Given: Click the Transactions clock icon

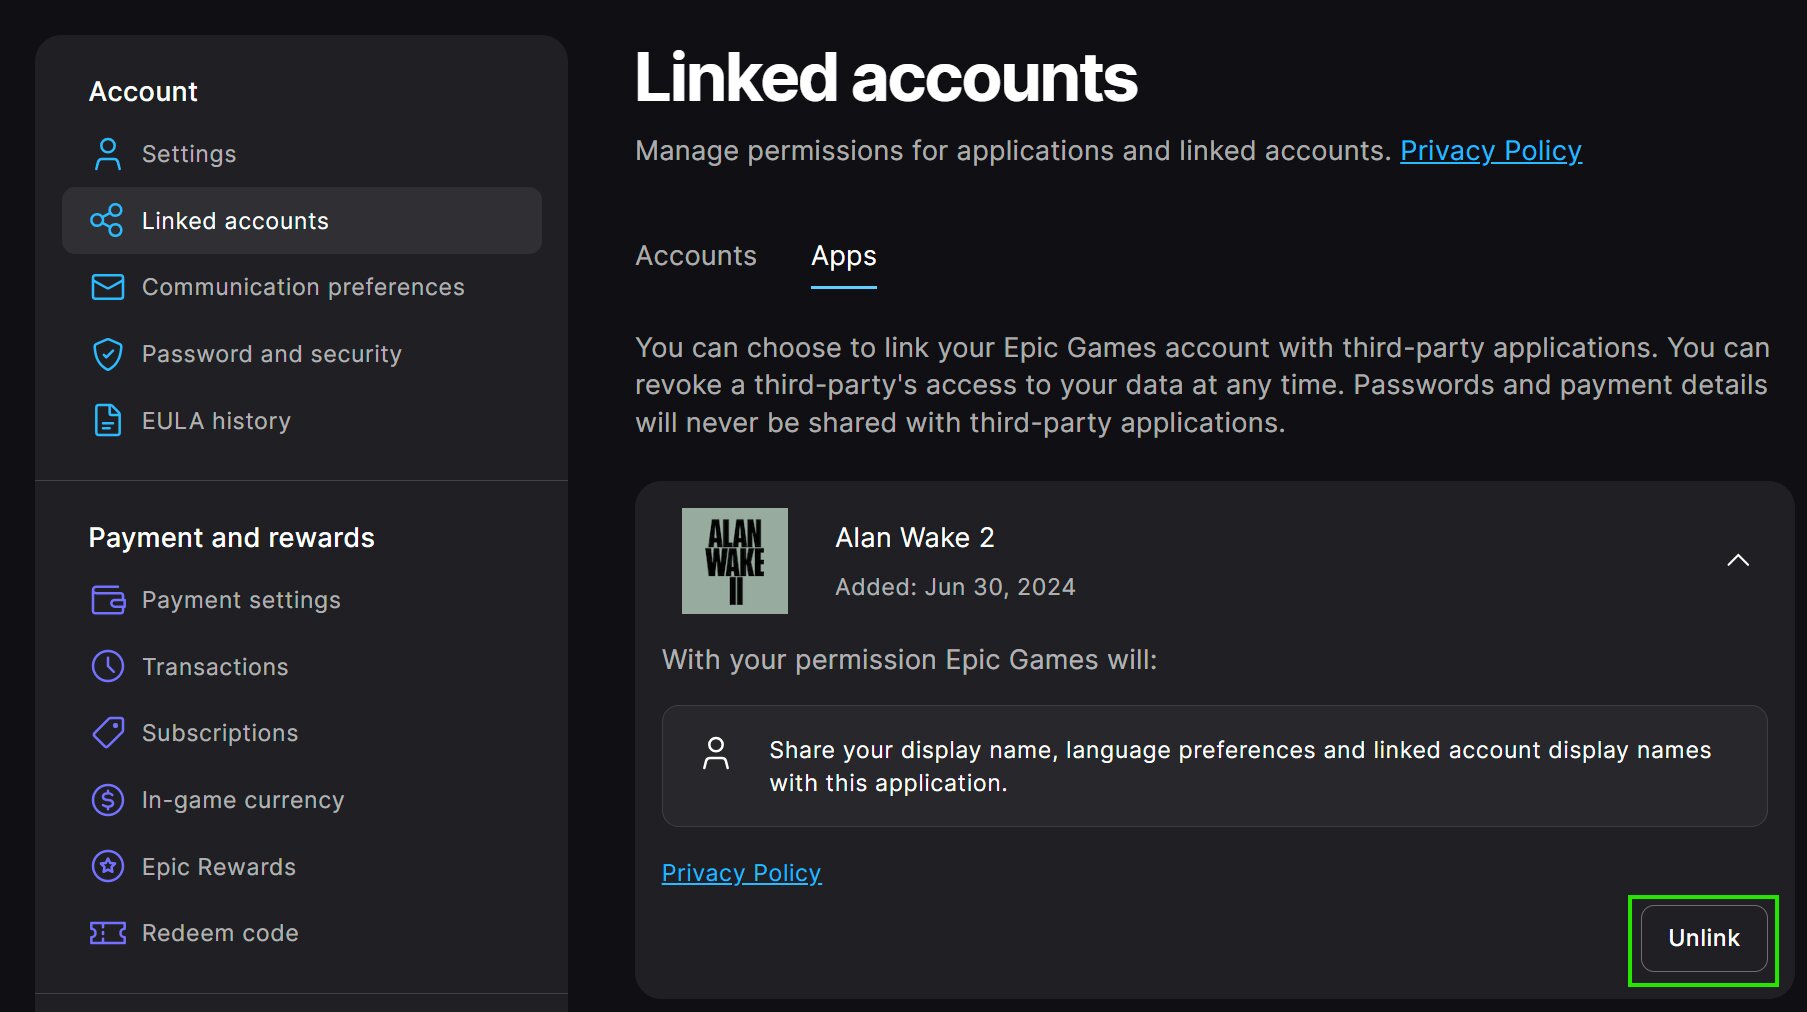Looking at the screenshot, I should tap(108, 666).
